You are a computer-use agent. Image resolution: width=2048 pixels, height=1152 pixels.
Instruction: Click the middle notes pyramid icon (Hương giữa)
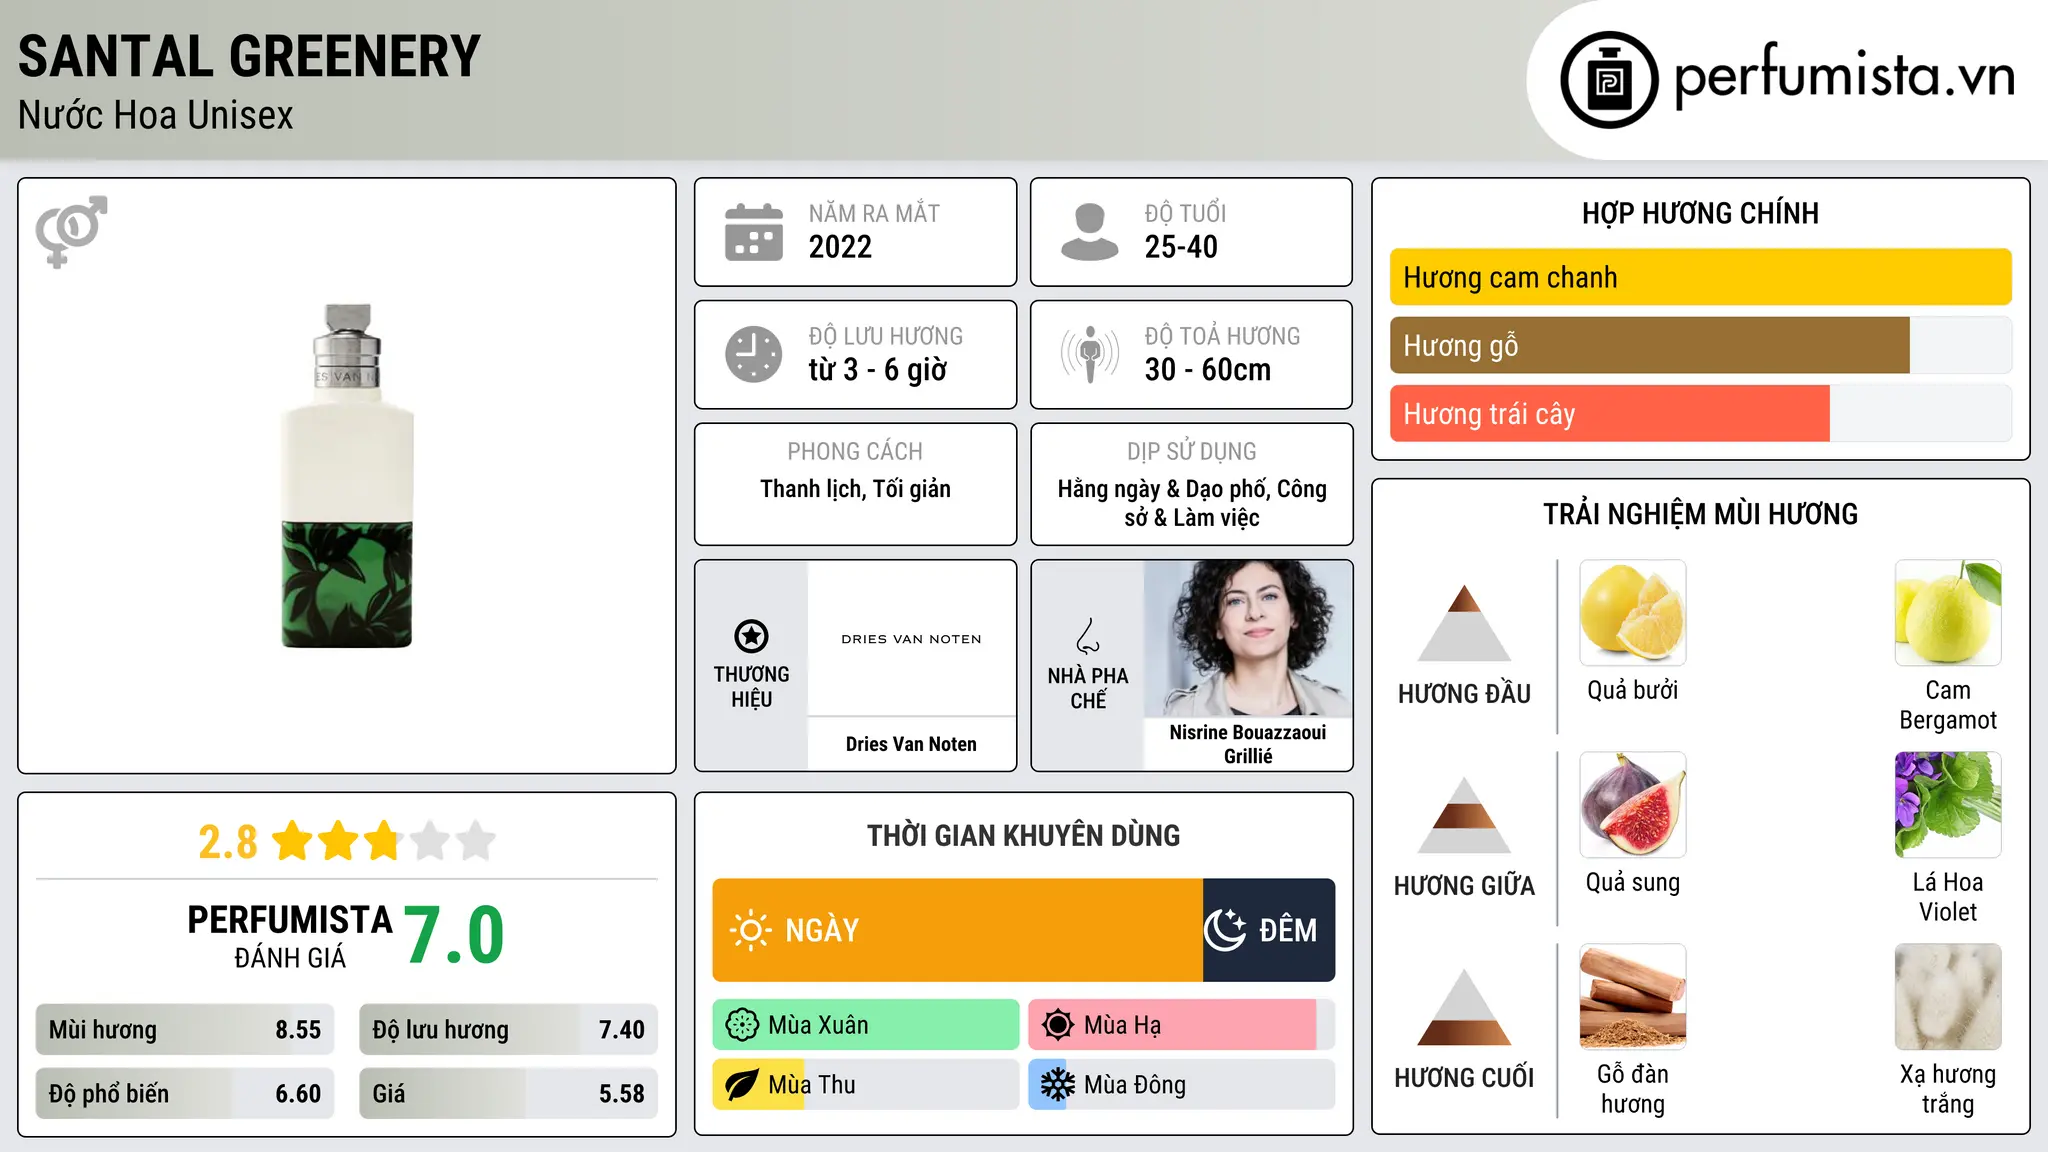click(1465, 815)
